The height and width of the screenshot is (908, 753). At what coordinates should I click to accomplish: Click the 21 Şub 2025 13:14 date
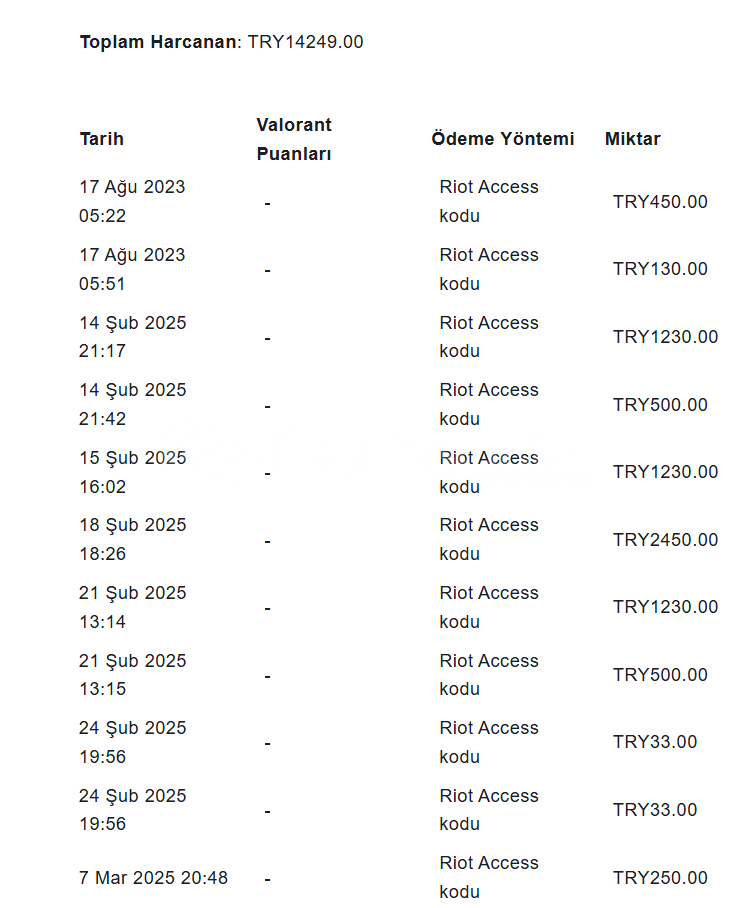133,607
